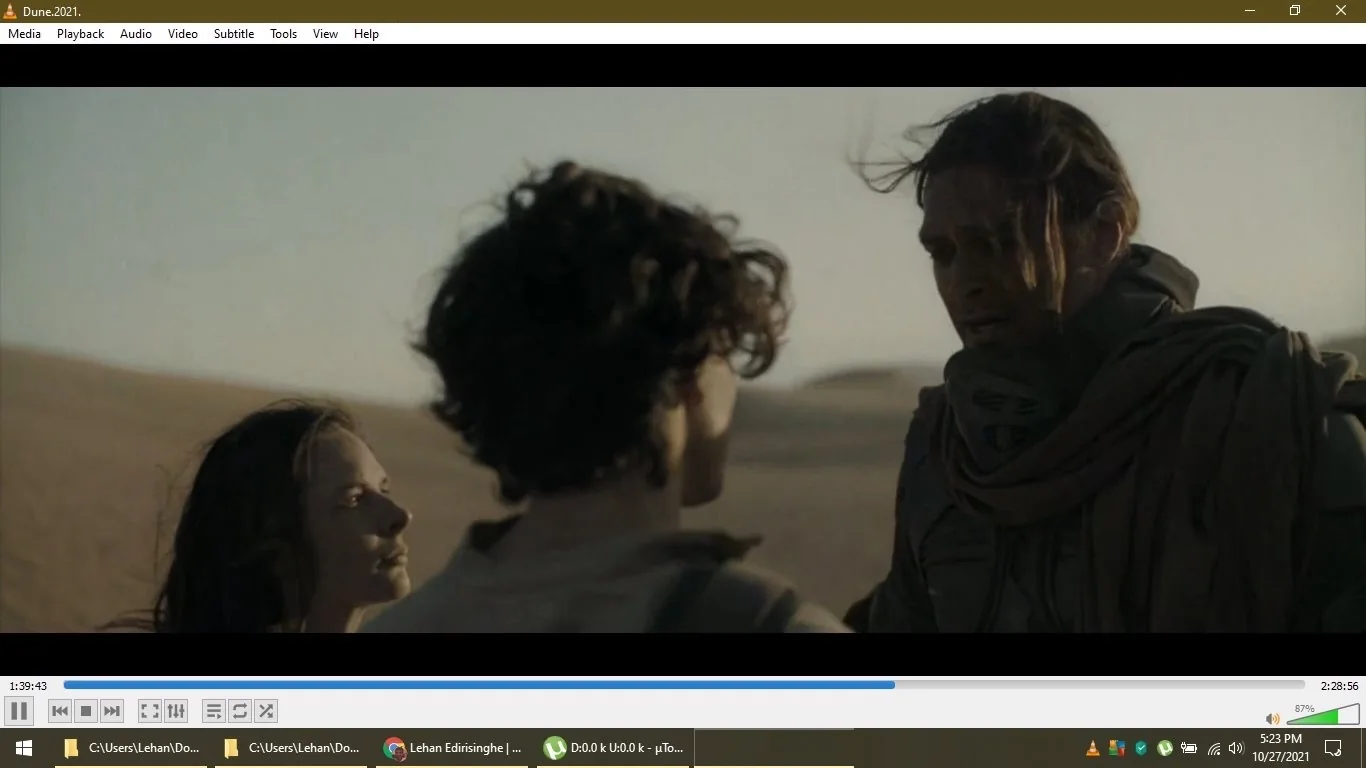The image size is (1366, 768).
Task: Jump to the previous media item
Action: (x=60, y=711)
